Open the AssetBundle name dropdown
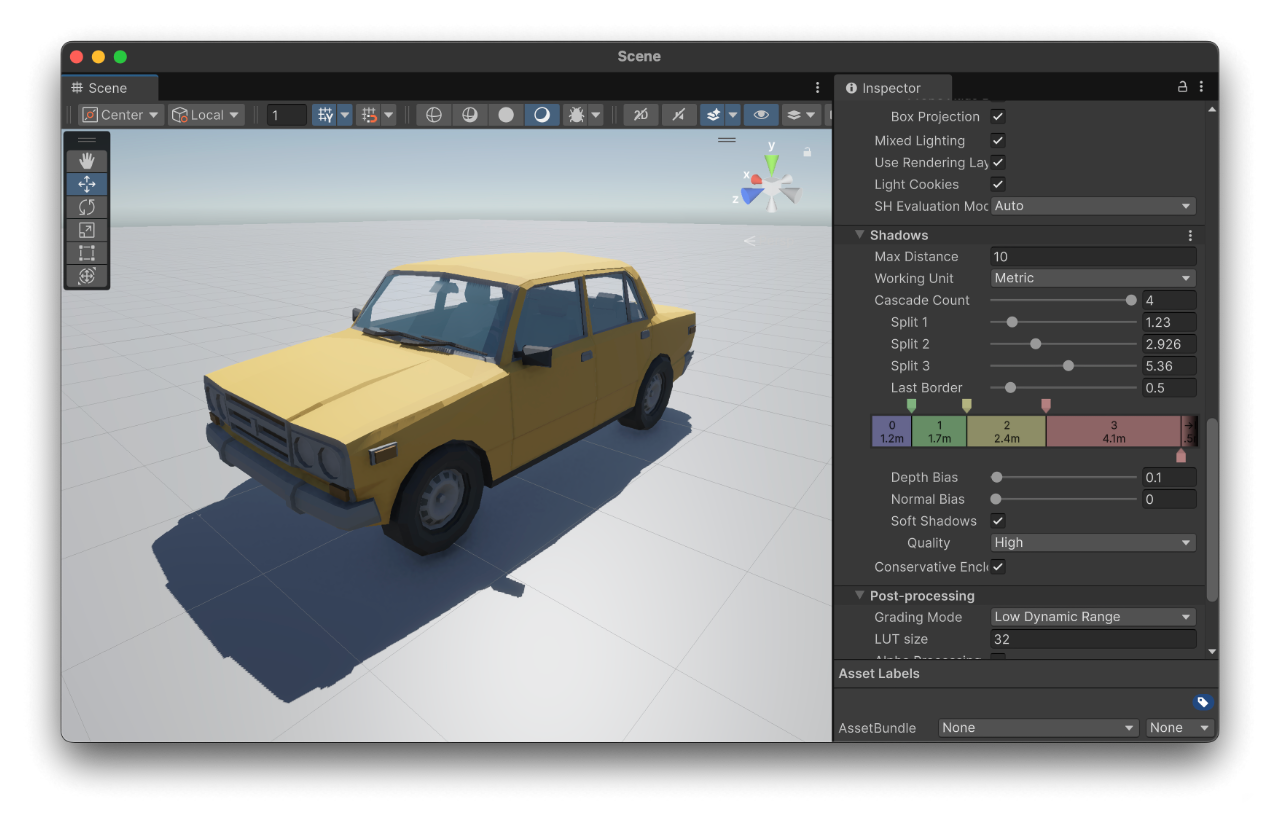The height and width of the screenshot is (823, 1280). pos(1039,728)
